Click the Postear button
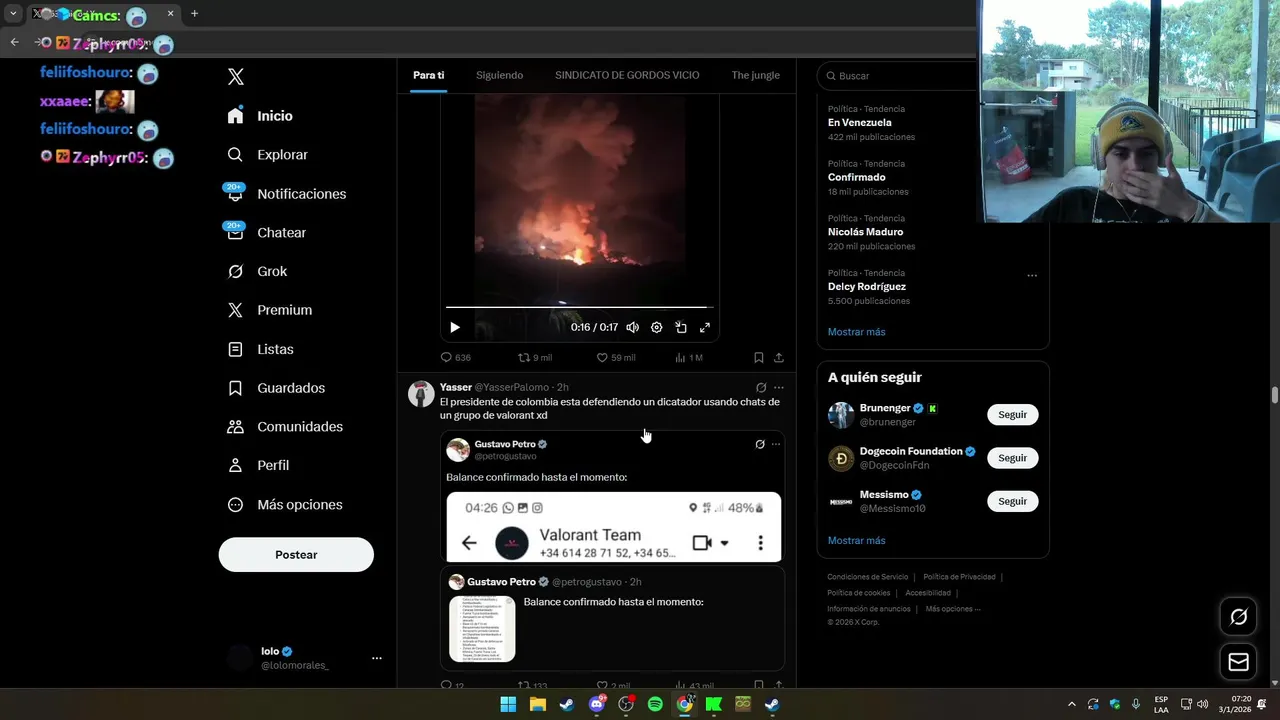1280x720 pixels. pos(296,555)
